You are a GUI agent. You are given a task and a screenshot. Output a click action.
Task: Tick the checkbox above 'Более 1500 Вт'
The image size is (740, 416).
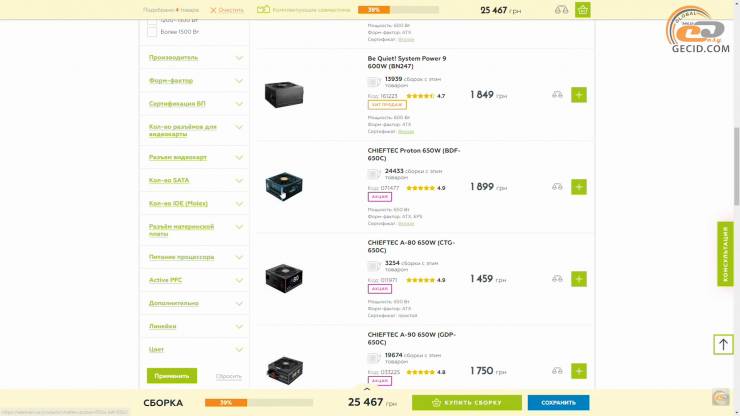(152, 20)
